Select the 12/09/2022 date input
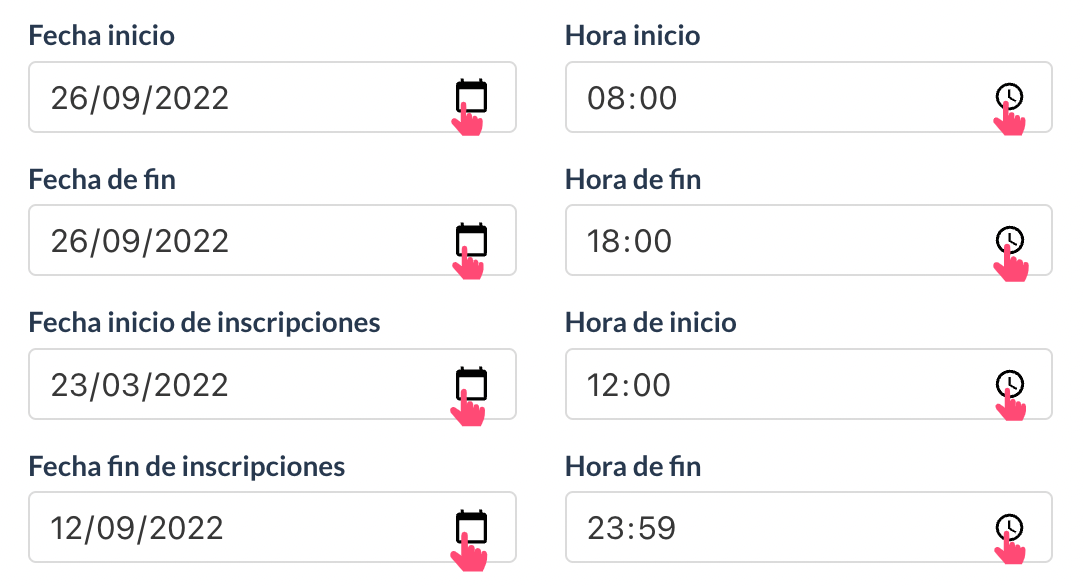The image size is (1084, 586). tap(272, 527)
